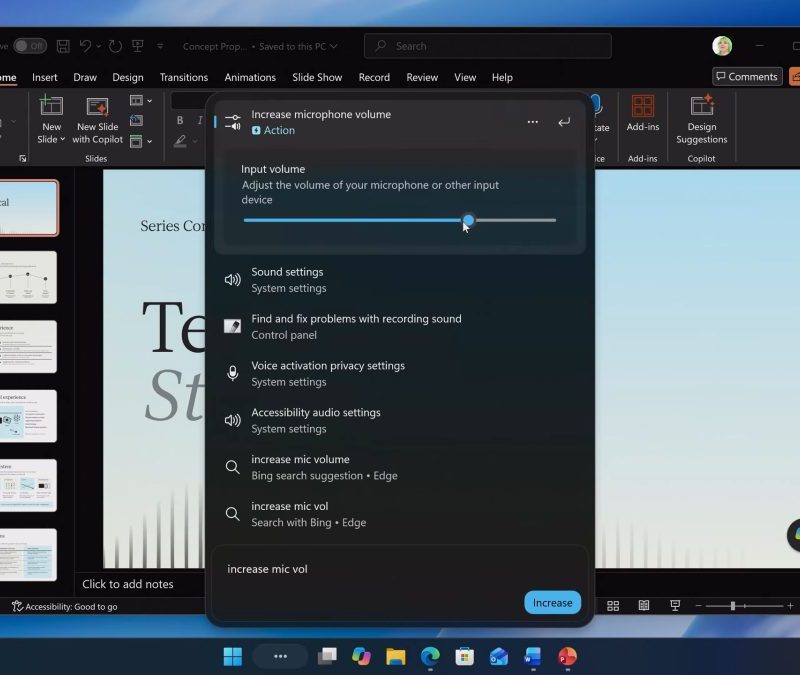Viewport: 800px width, 675px height.
Task: Click the zoom slider handle in status bar
Action: tap(733, 606)
